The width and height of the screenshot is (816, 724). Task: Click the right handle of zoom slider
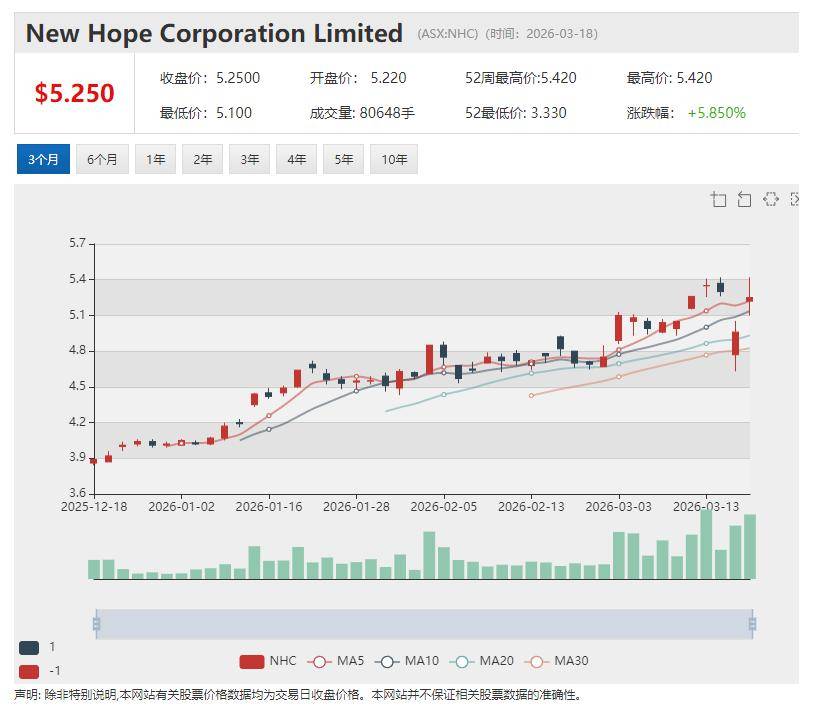752,624
